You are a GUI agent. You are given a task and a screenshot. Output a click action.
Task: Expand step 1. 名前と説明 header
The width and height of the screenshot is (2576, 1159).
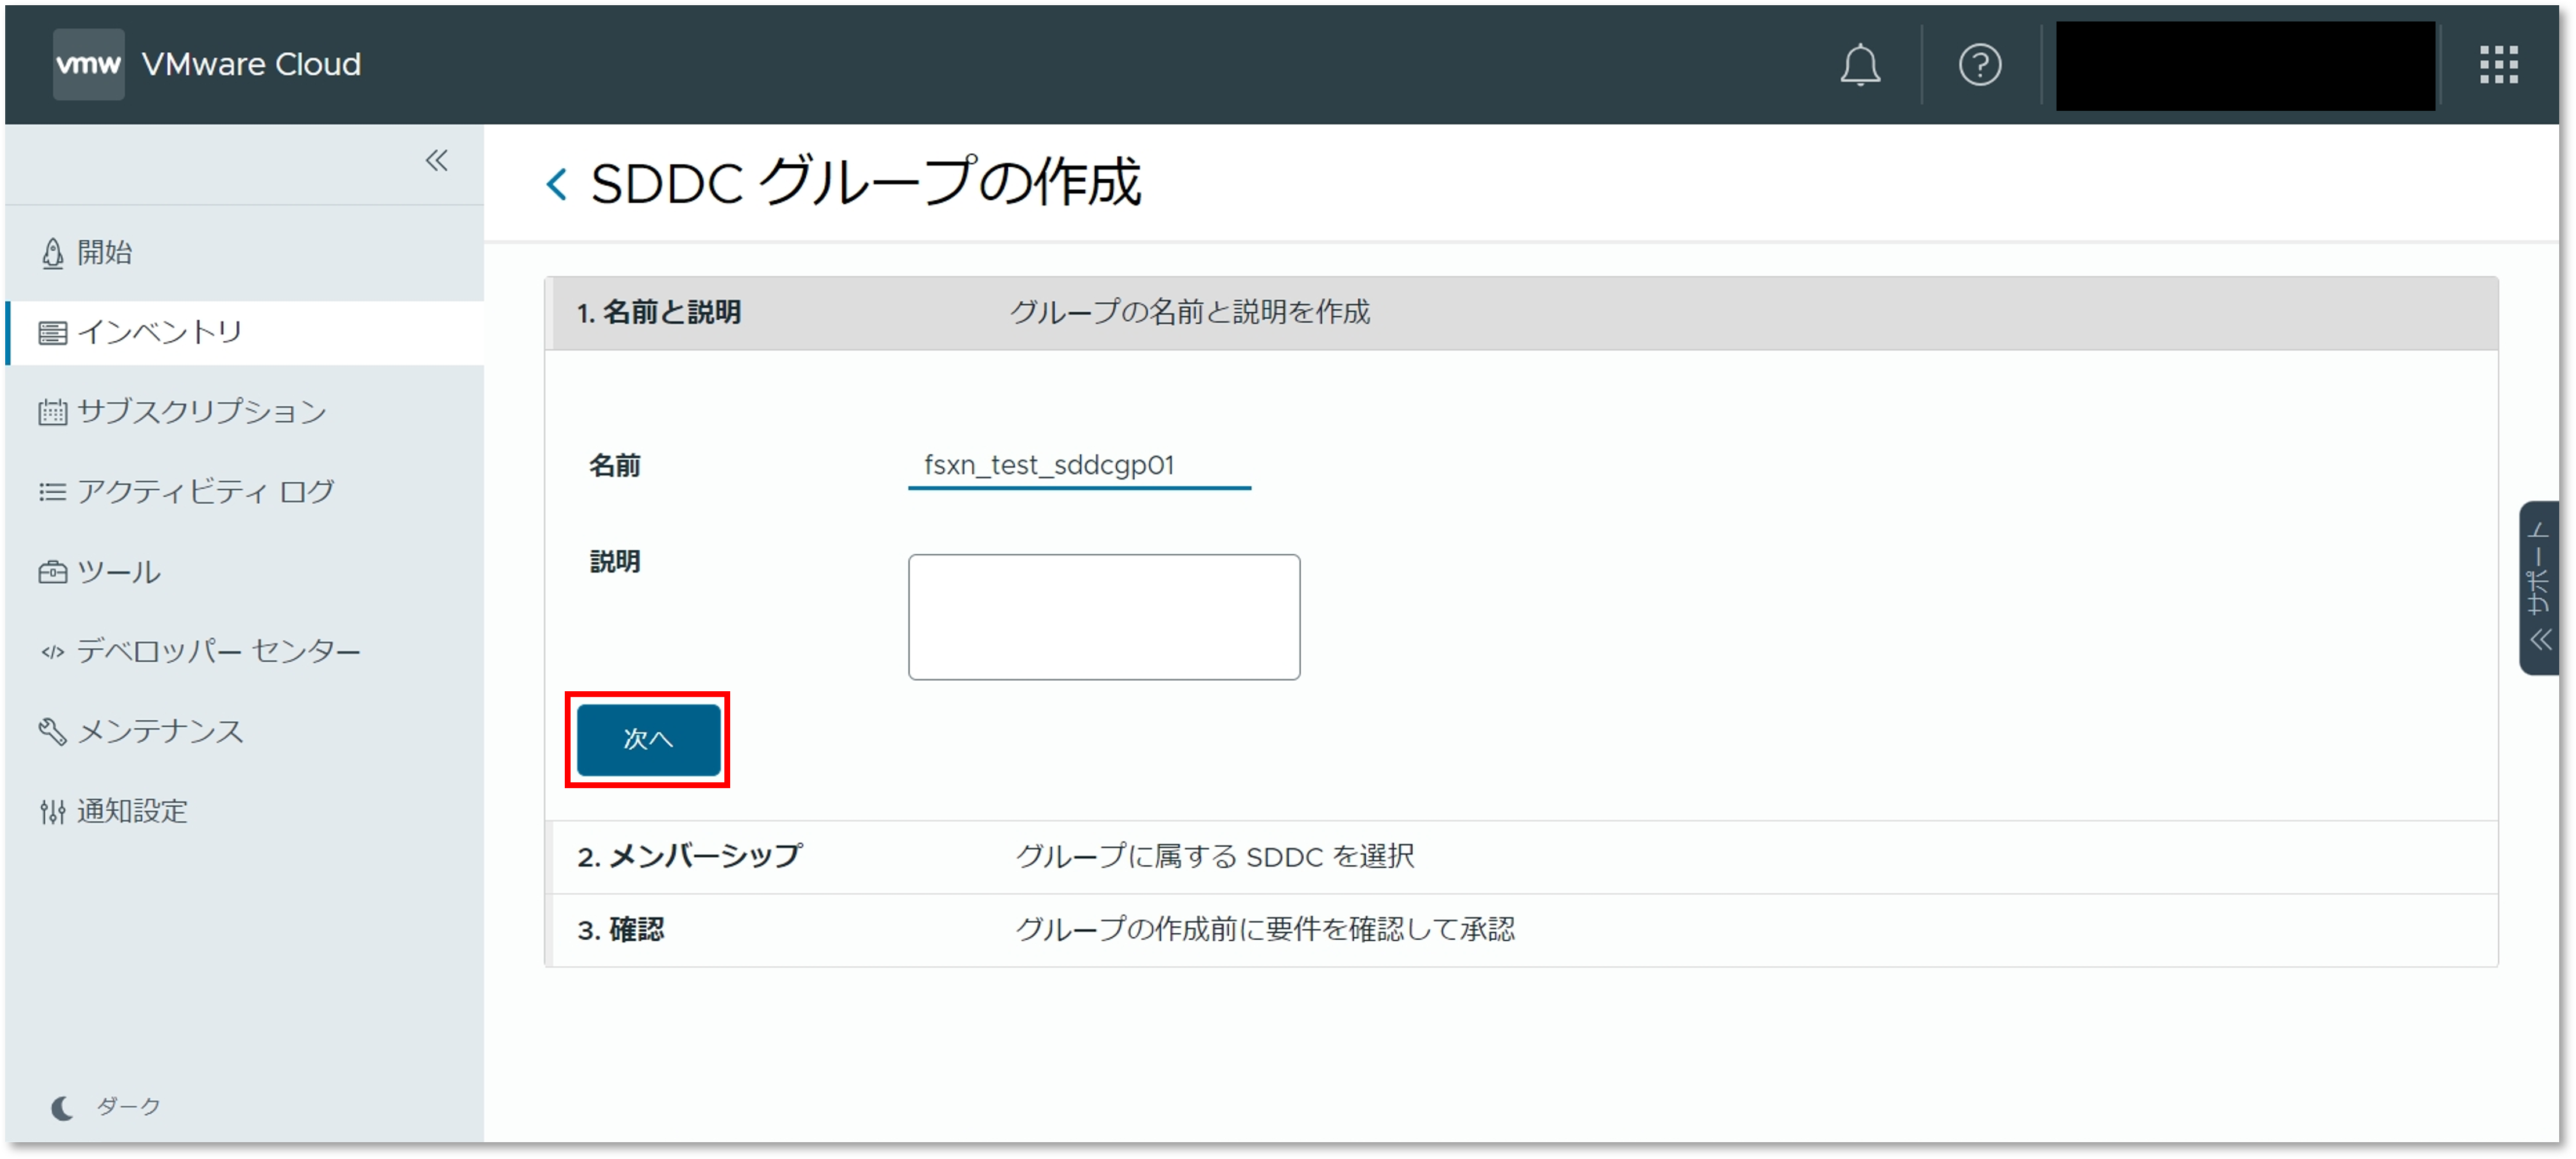tap(1520, 313)
